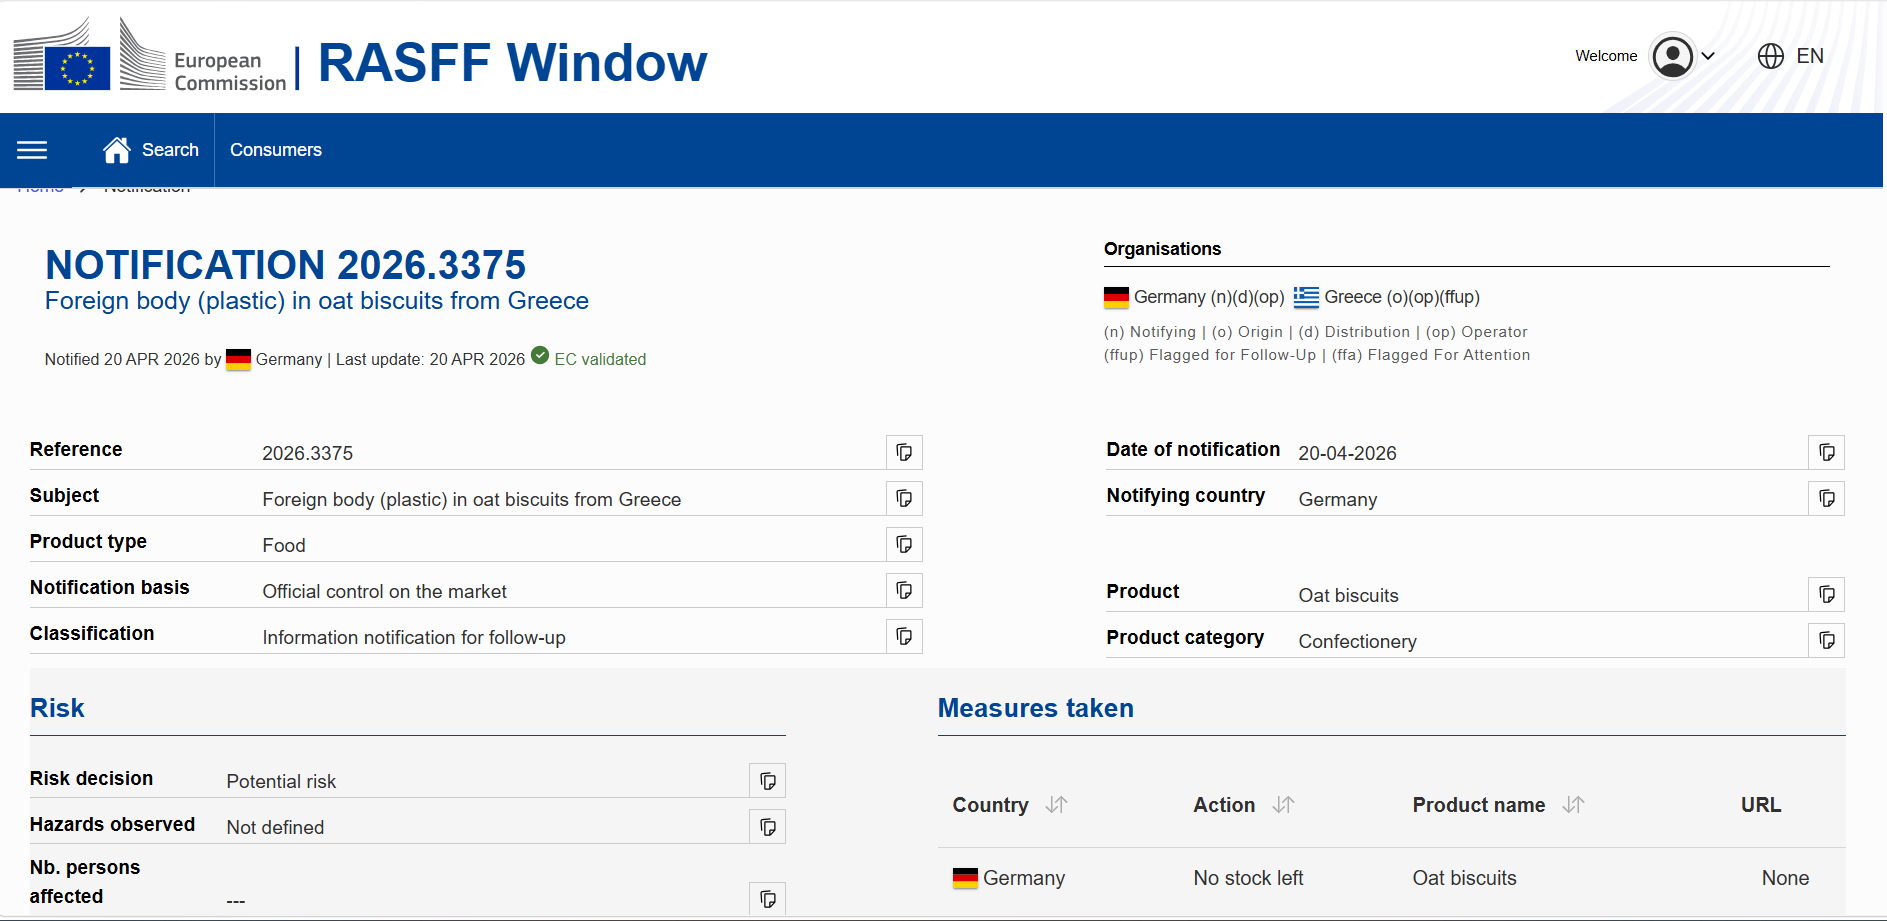The width and height of the screenshot is (1887, 921).
Task: Copy the Product category Confectionery value
Action: point(1826,640)
